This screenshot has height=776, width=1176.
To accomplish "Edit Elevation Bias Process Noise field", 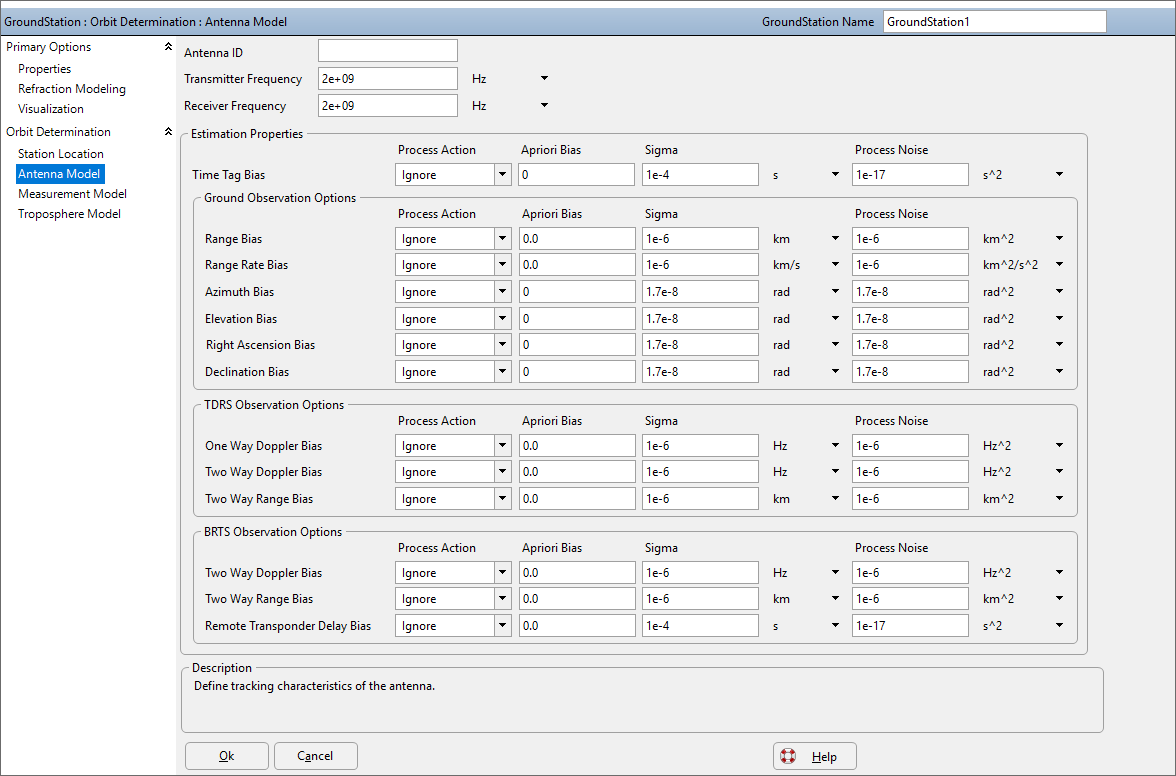I will [910, 319].
